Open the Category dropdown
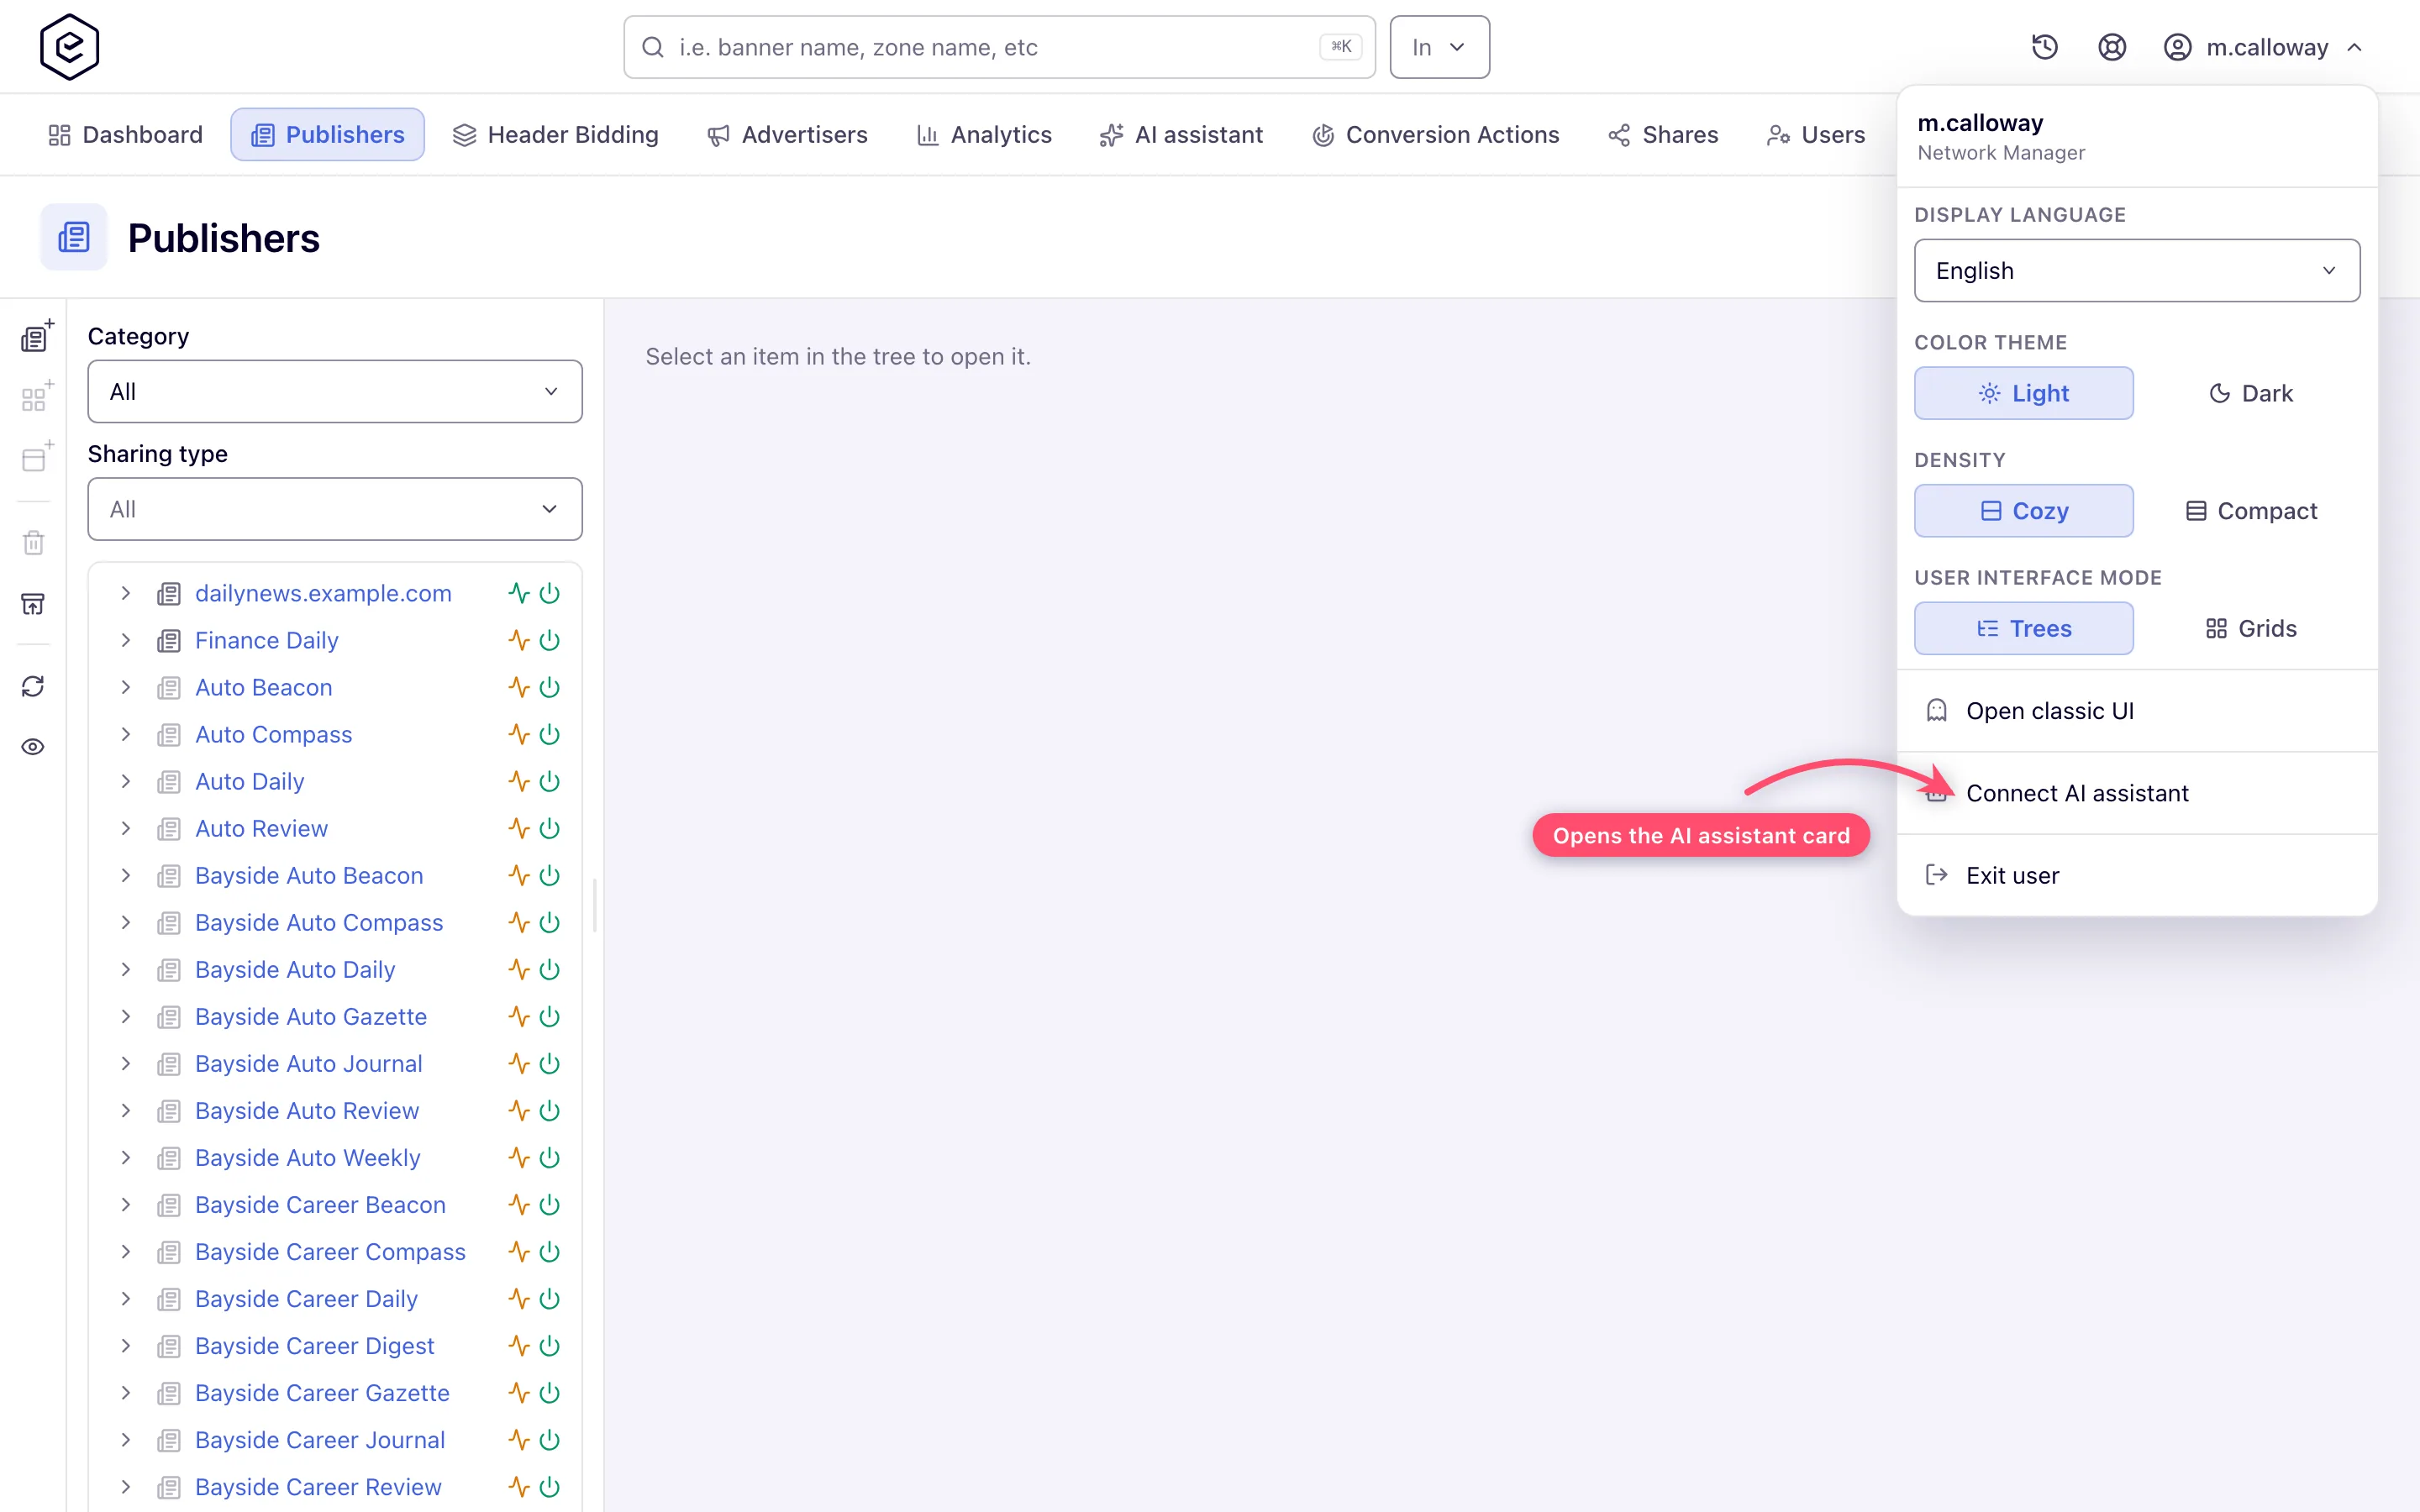Screen dimensions: 2420x1512 point(335,391)
